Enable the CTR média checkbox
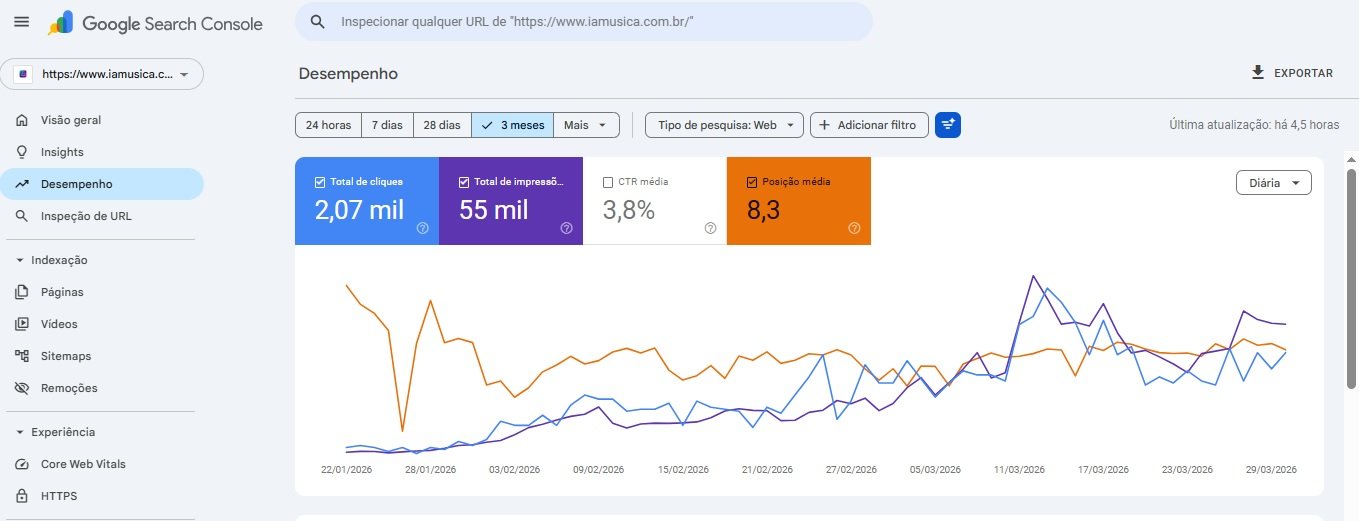This screenshot has width=1359, height=521. coord(608,182)
